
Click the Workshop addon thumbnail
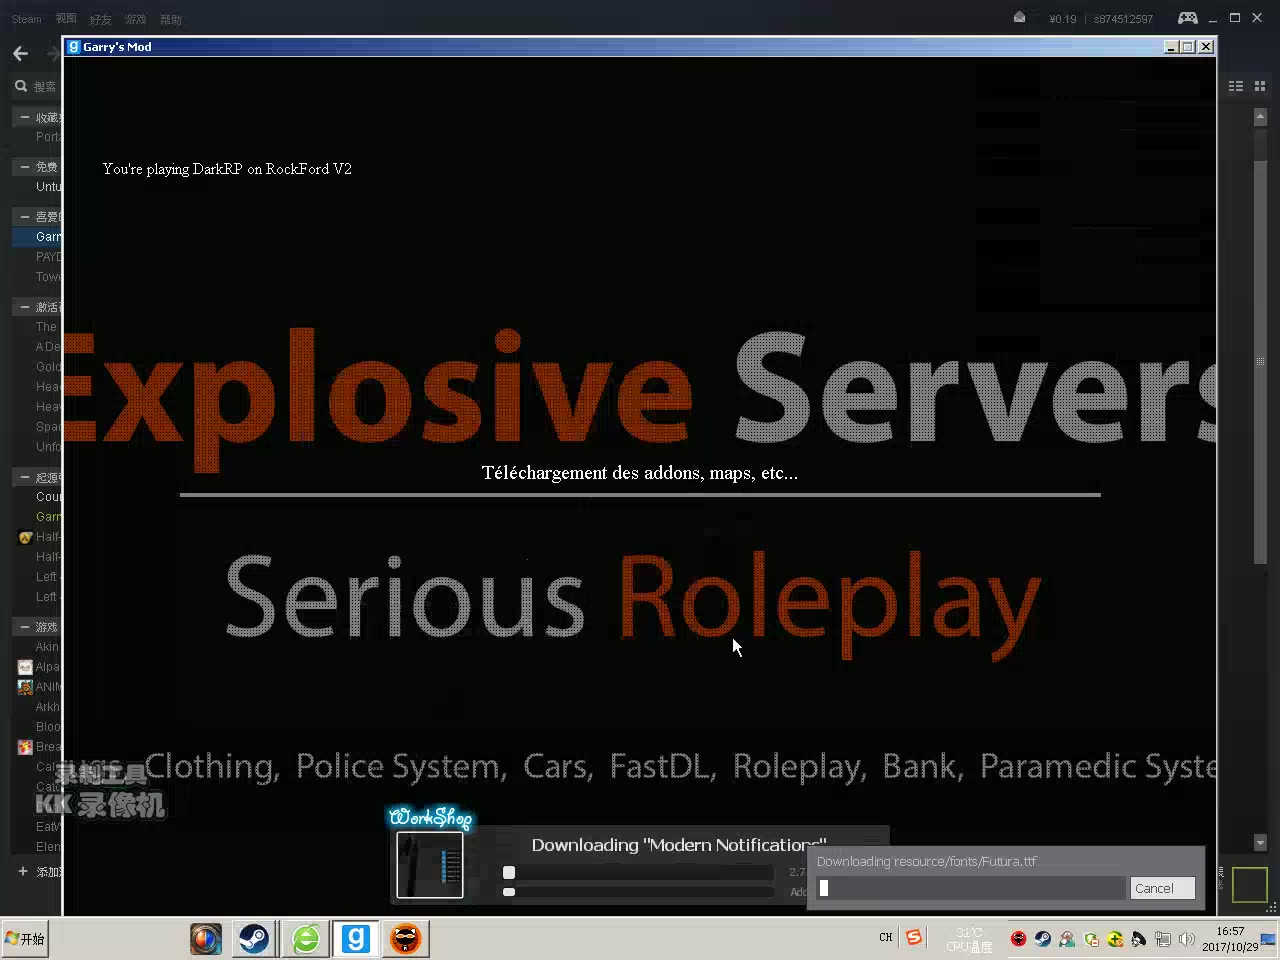pyautogui.click(x=430, y=865)
